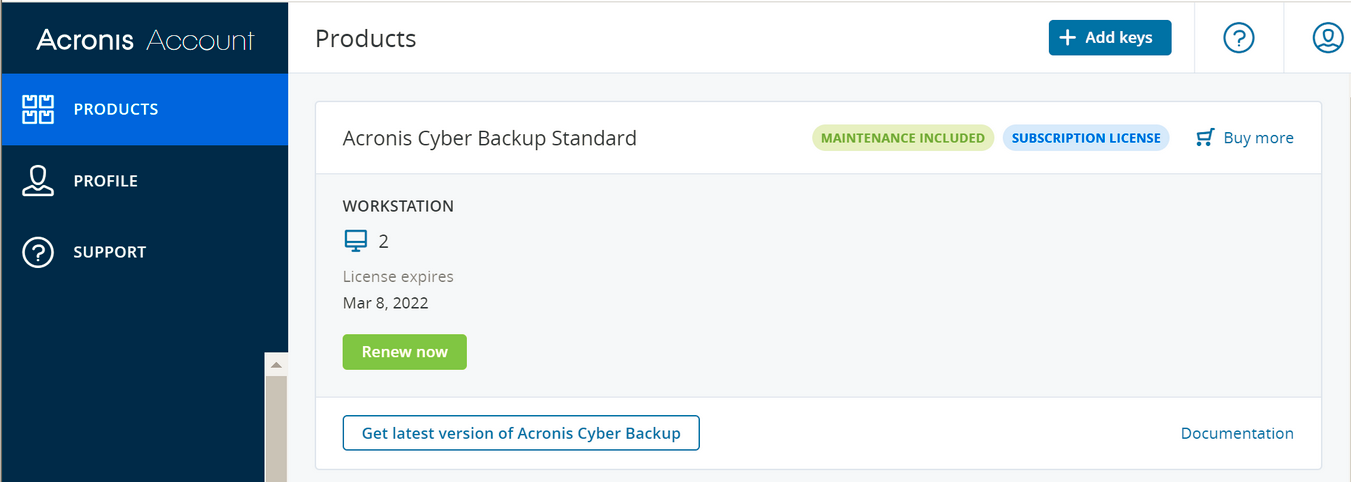Open help via the header question-mark icon

(1239, 38)
